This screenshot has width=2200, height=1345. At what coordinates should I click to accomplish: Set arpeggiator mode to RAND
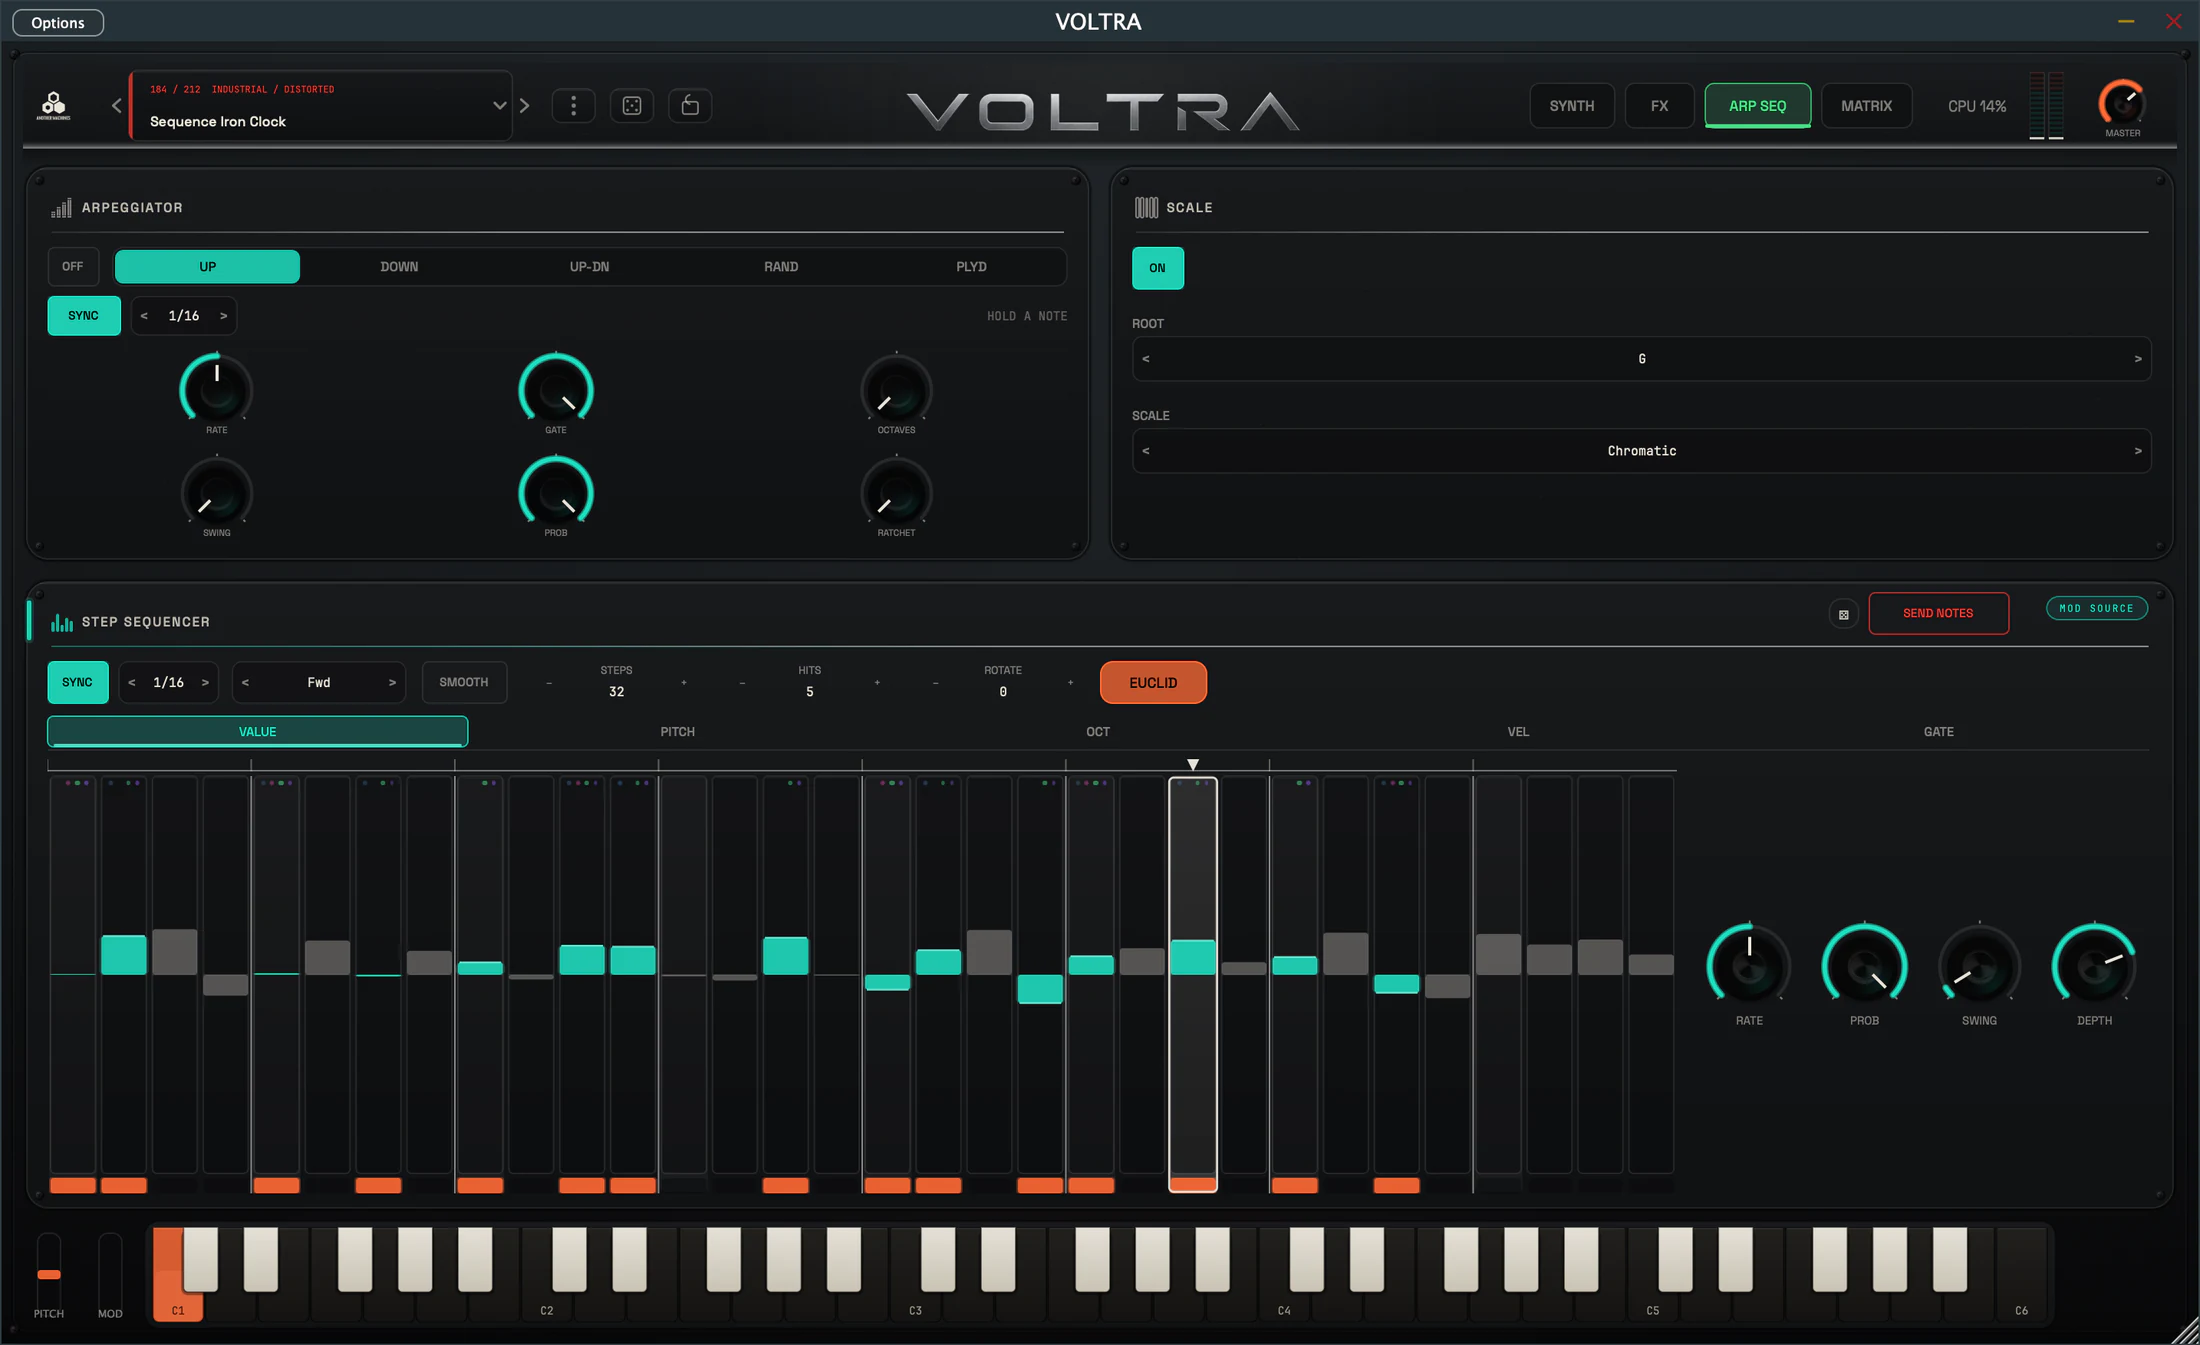point(781,267)
